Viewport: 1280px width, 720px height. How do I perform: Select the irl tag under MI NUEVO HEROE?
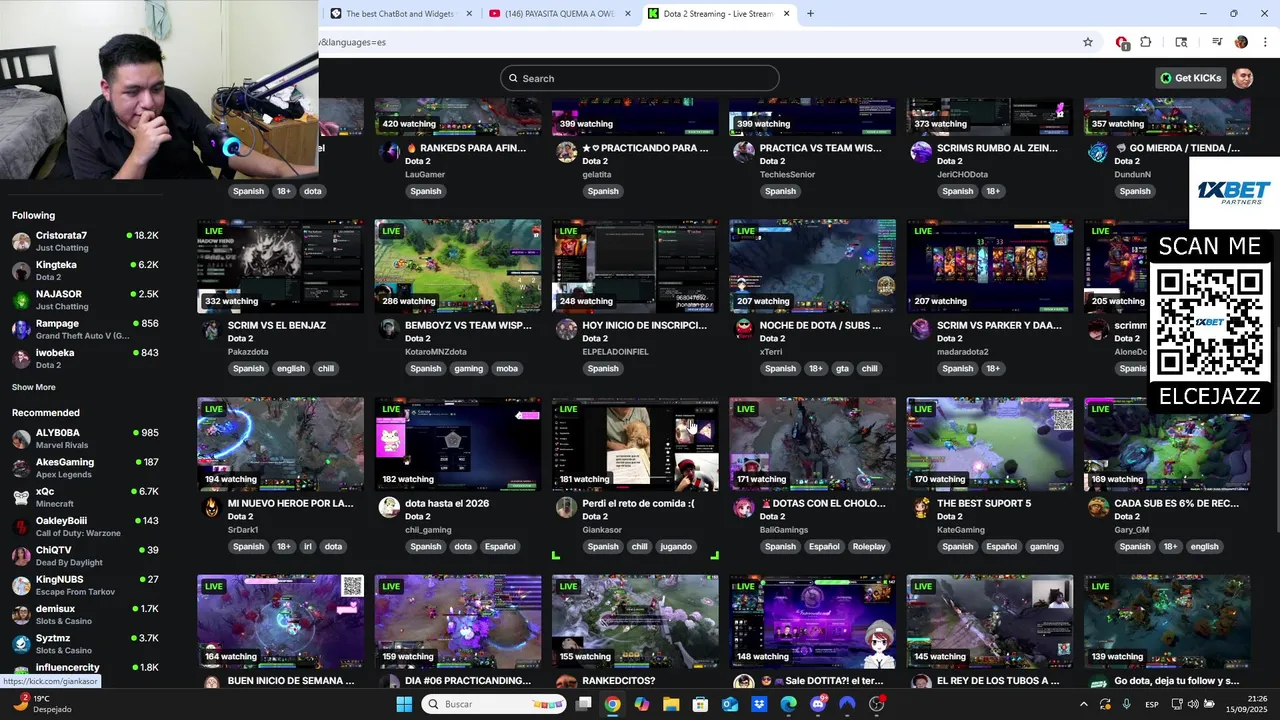click(x=308, y=547)
